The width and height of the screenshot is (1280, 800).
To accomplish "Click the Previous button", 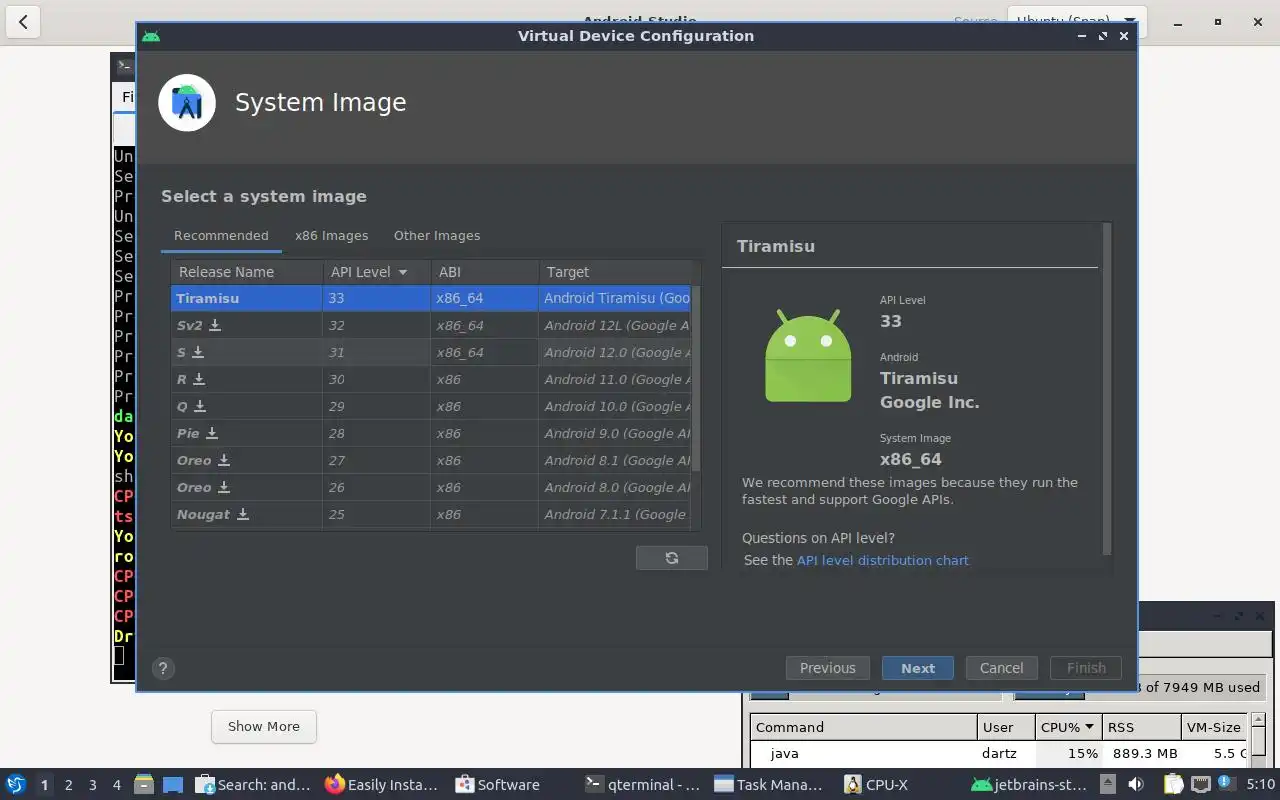I will click(828, 668).
